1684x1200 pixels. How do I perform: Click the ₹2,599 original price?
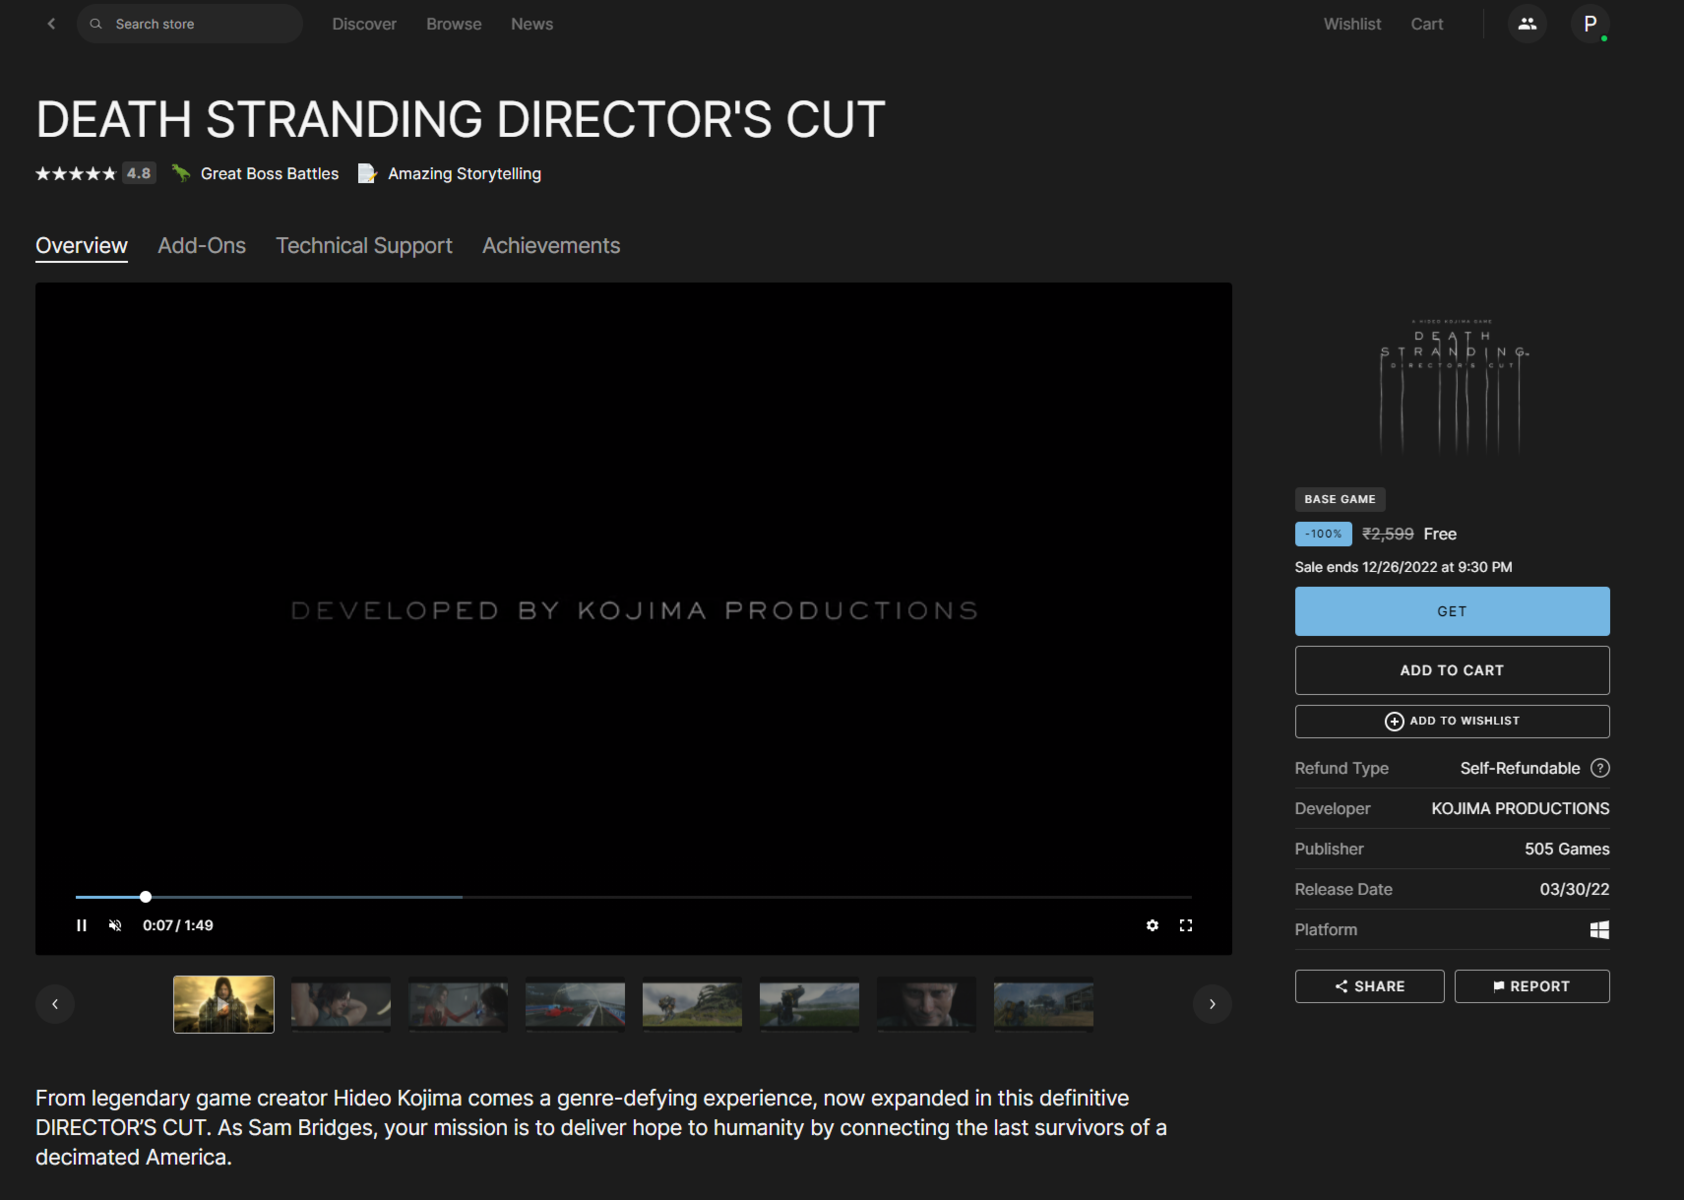1388,534
